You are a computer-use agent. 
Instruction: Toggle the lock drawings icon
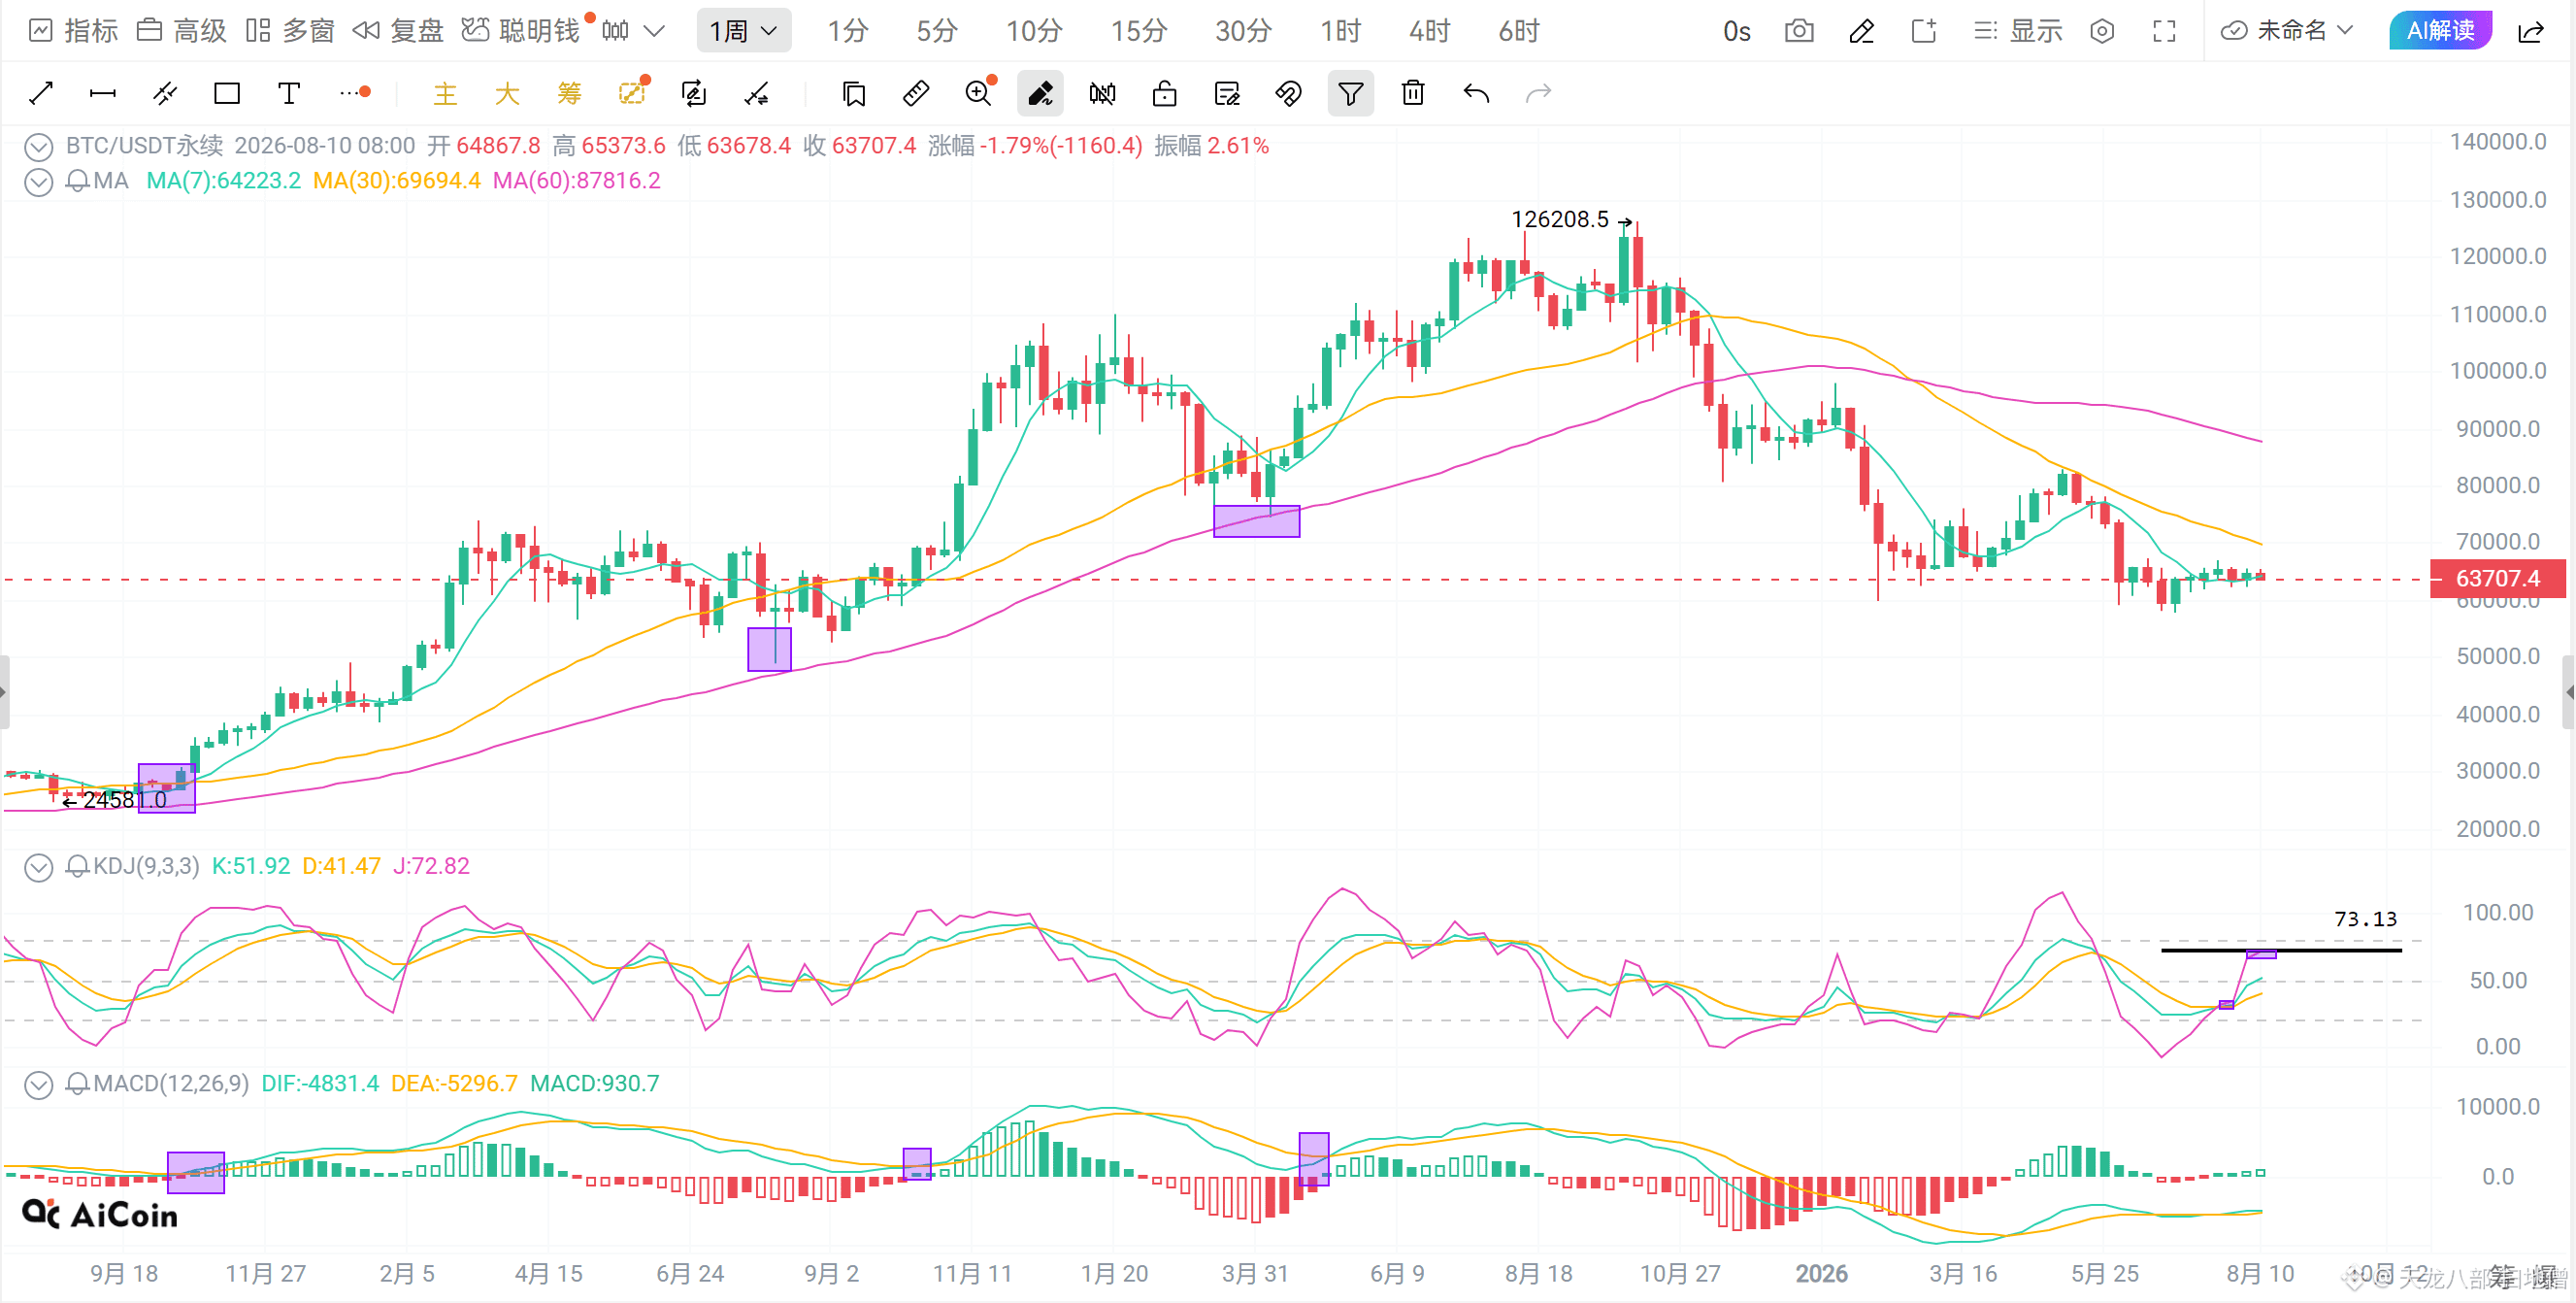[x=1164, y=93]
